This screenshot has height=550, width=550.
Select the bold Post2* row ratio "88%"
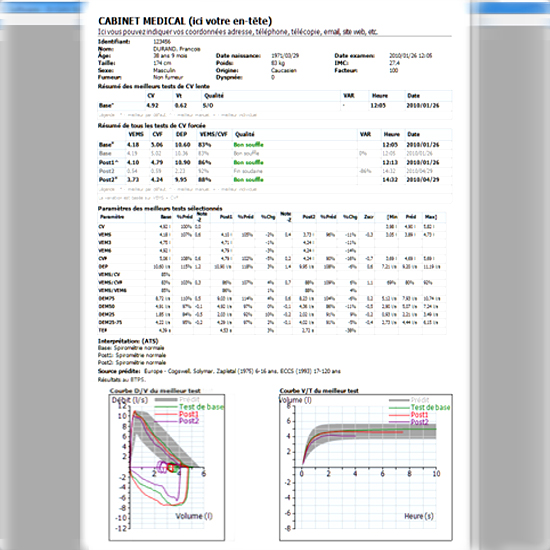[x=204, y=180]
